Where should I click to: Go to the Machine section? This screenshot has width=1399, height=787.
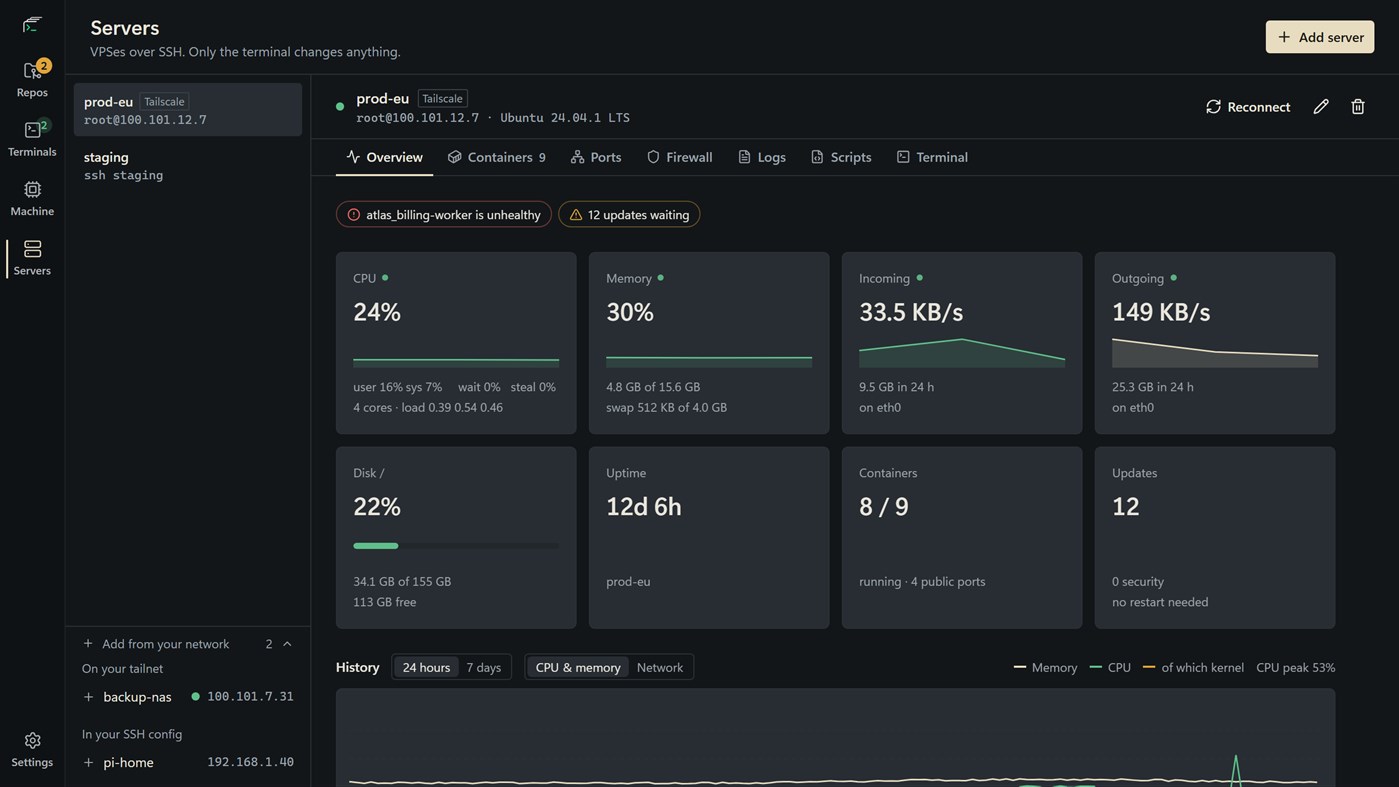click(x=32, y=198)
